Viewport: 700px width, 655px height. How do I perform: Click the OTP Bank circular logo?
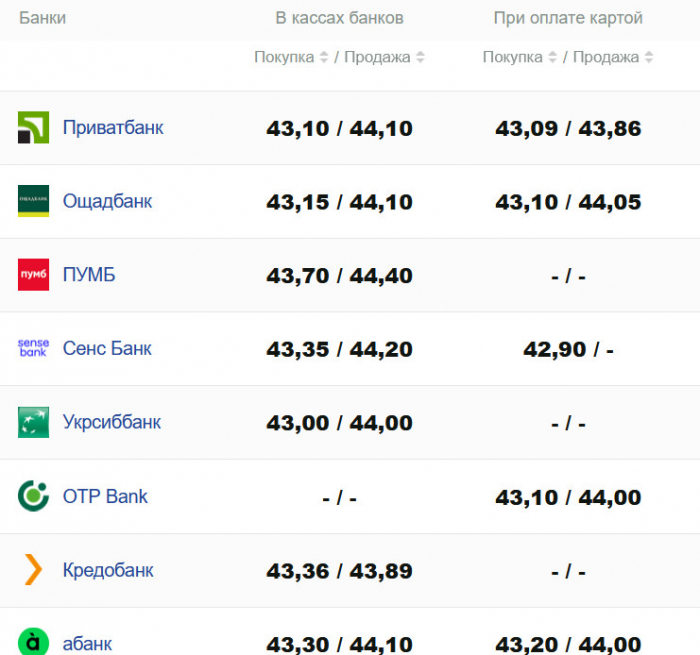pyautogui.click(x=33, y=496)
